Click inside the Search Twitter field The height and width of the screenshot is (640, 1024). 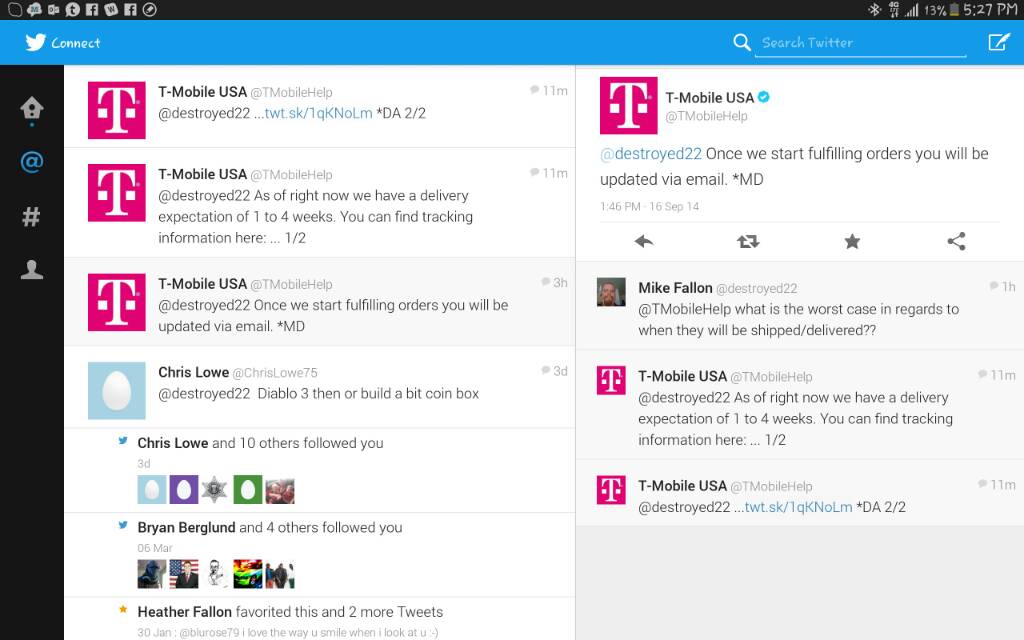click(860, 43)
